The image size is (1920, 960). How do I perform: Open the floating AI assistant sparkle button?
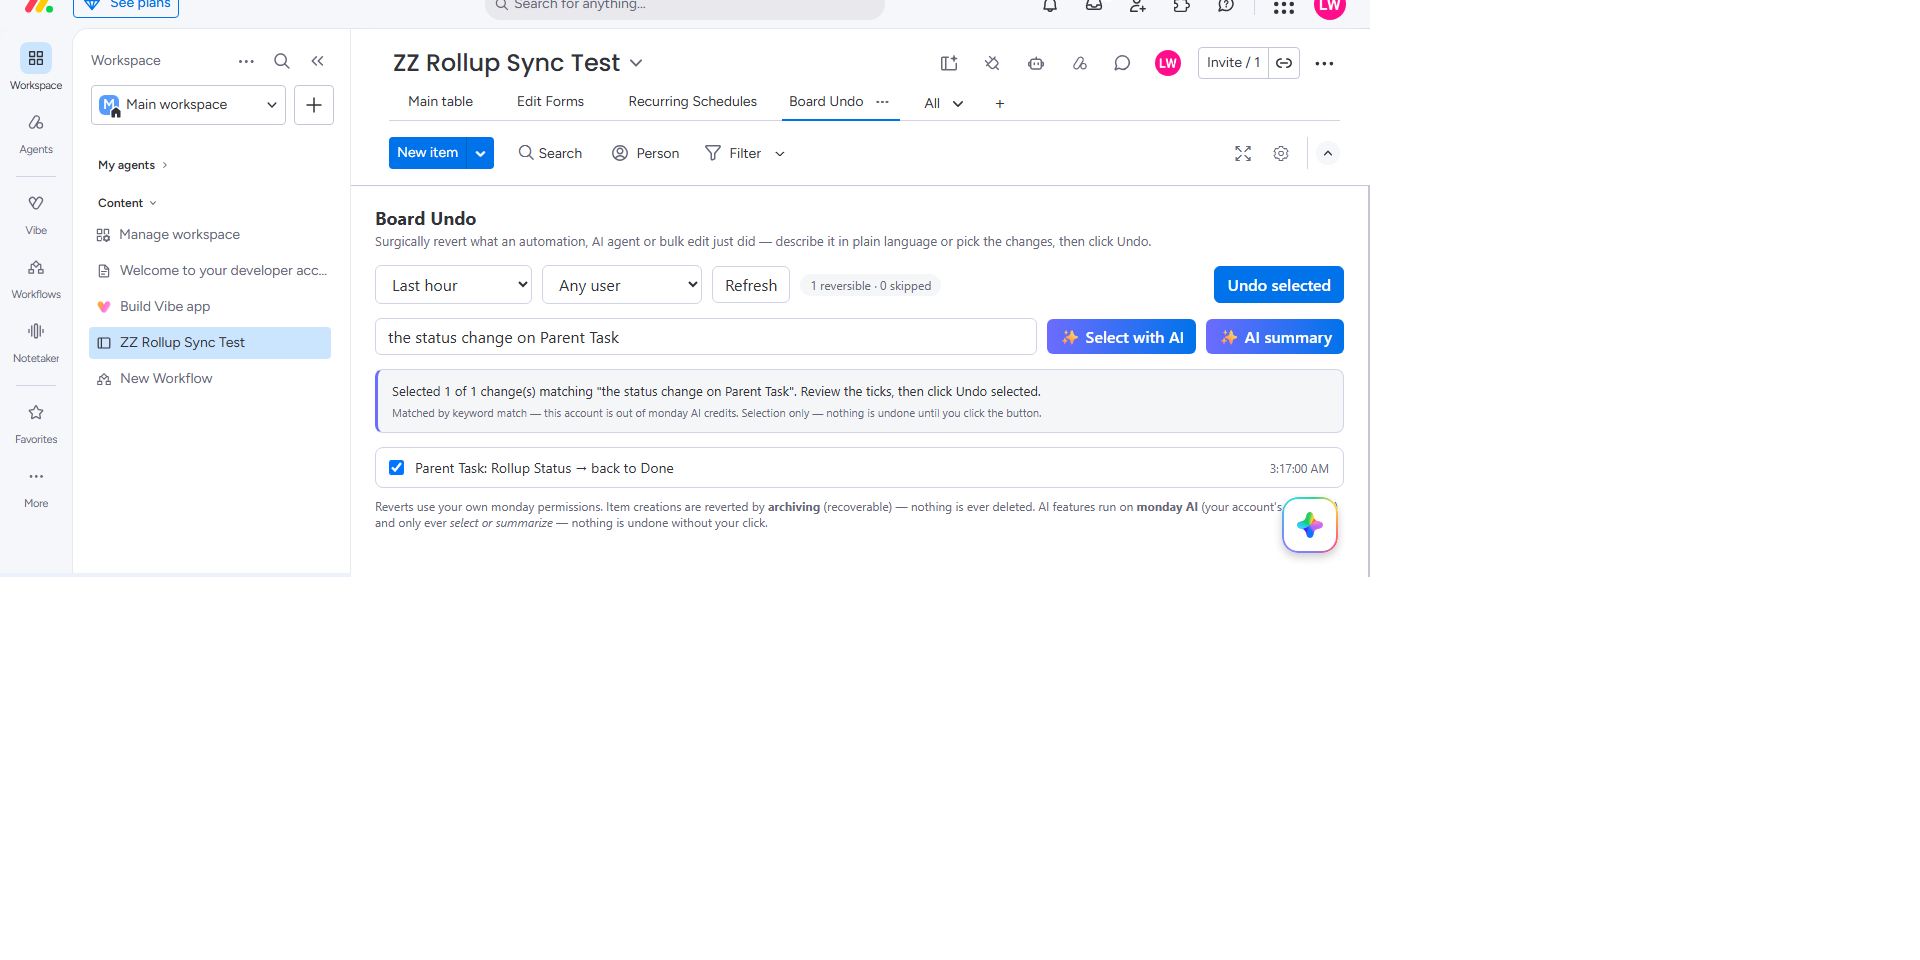(1310, 525)
